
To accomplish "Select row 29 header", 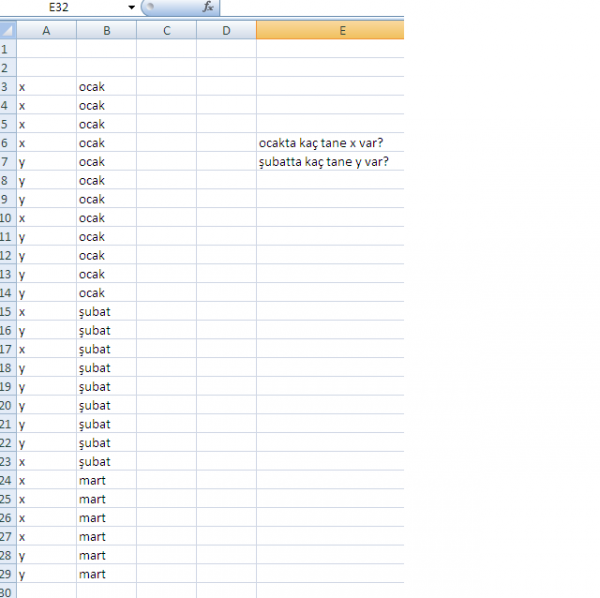I will click(8, 574).
